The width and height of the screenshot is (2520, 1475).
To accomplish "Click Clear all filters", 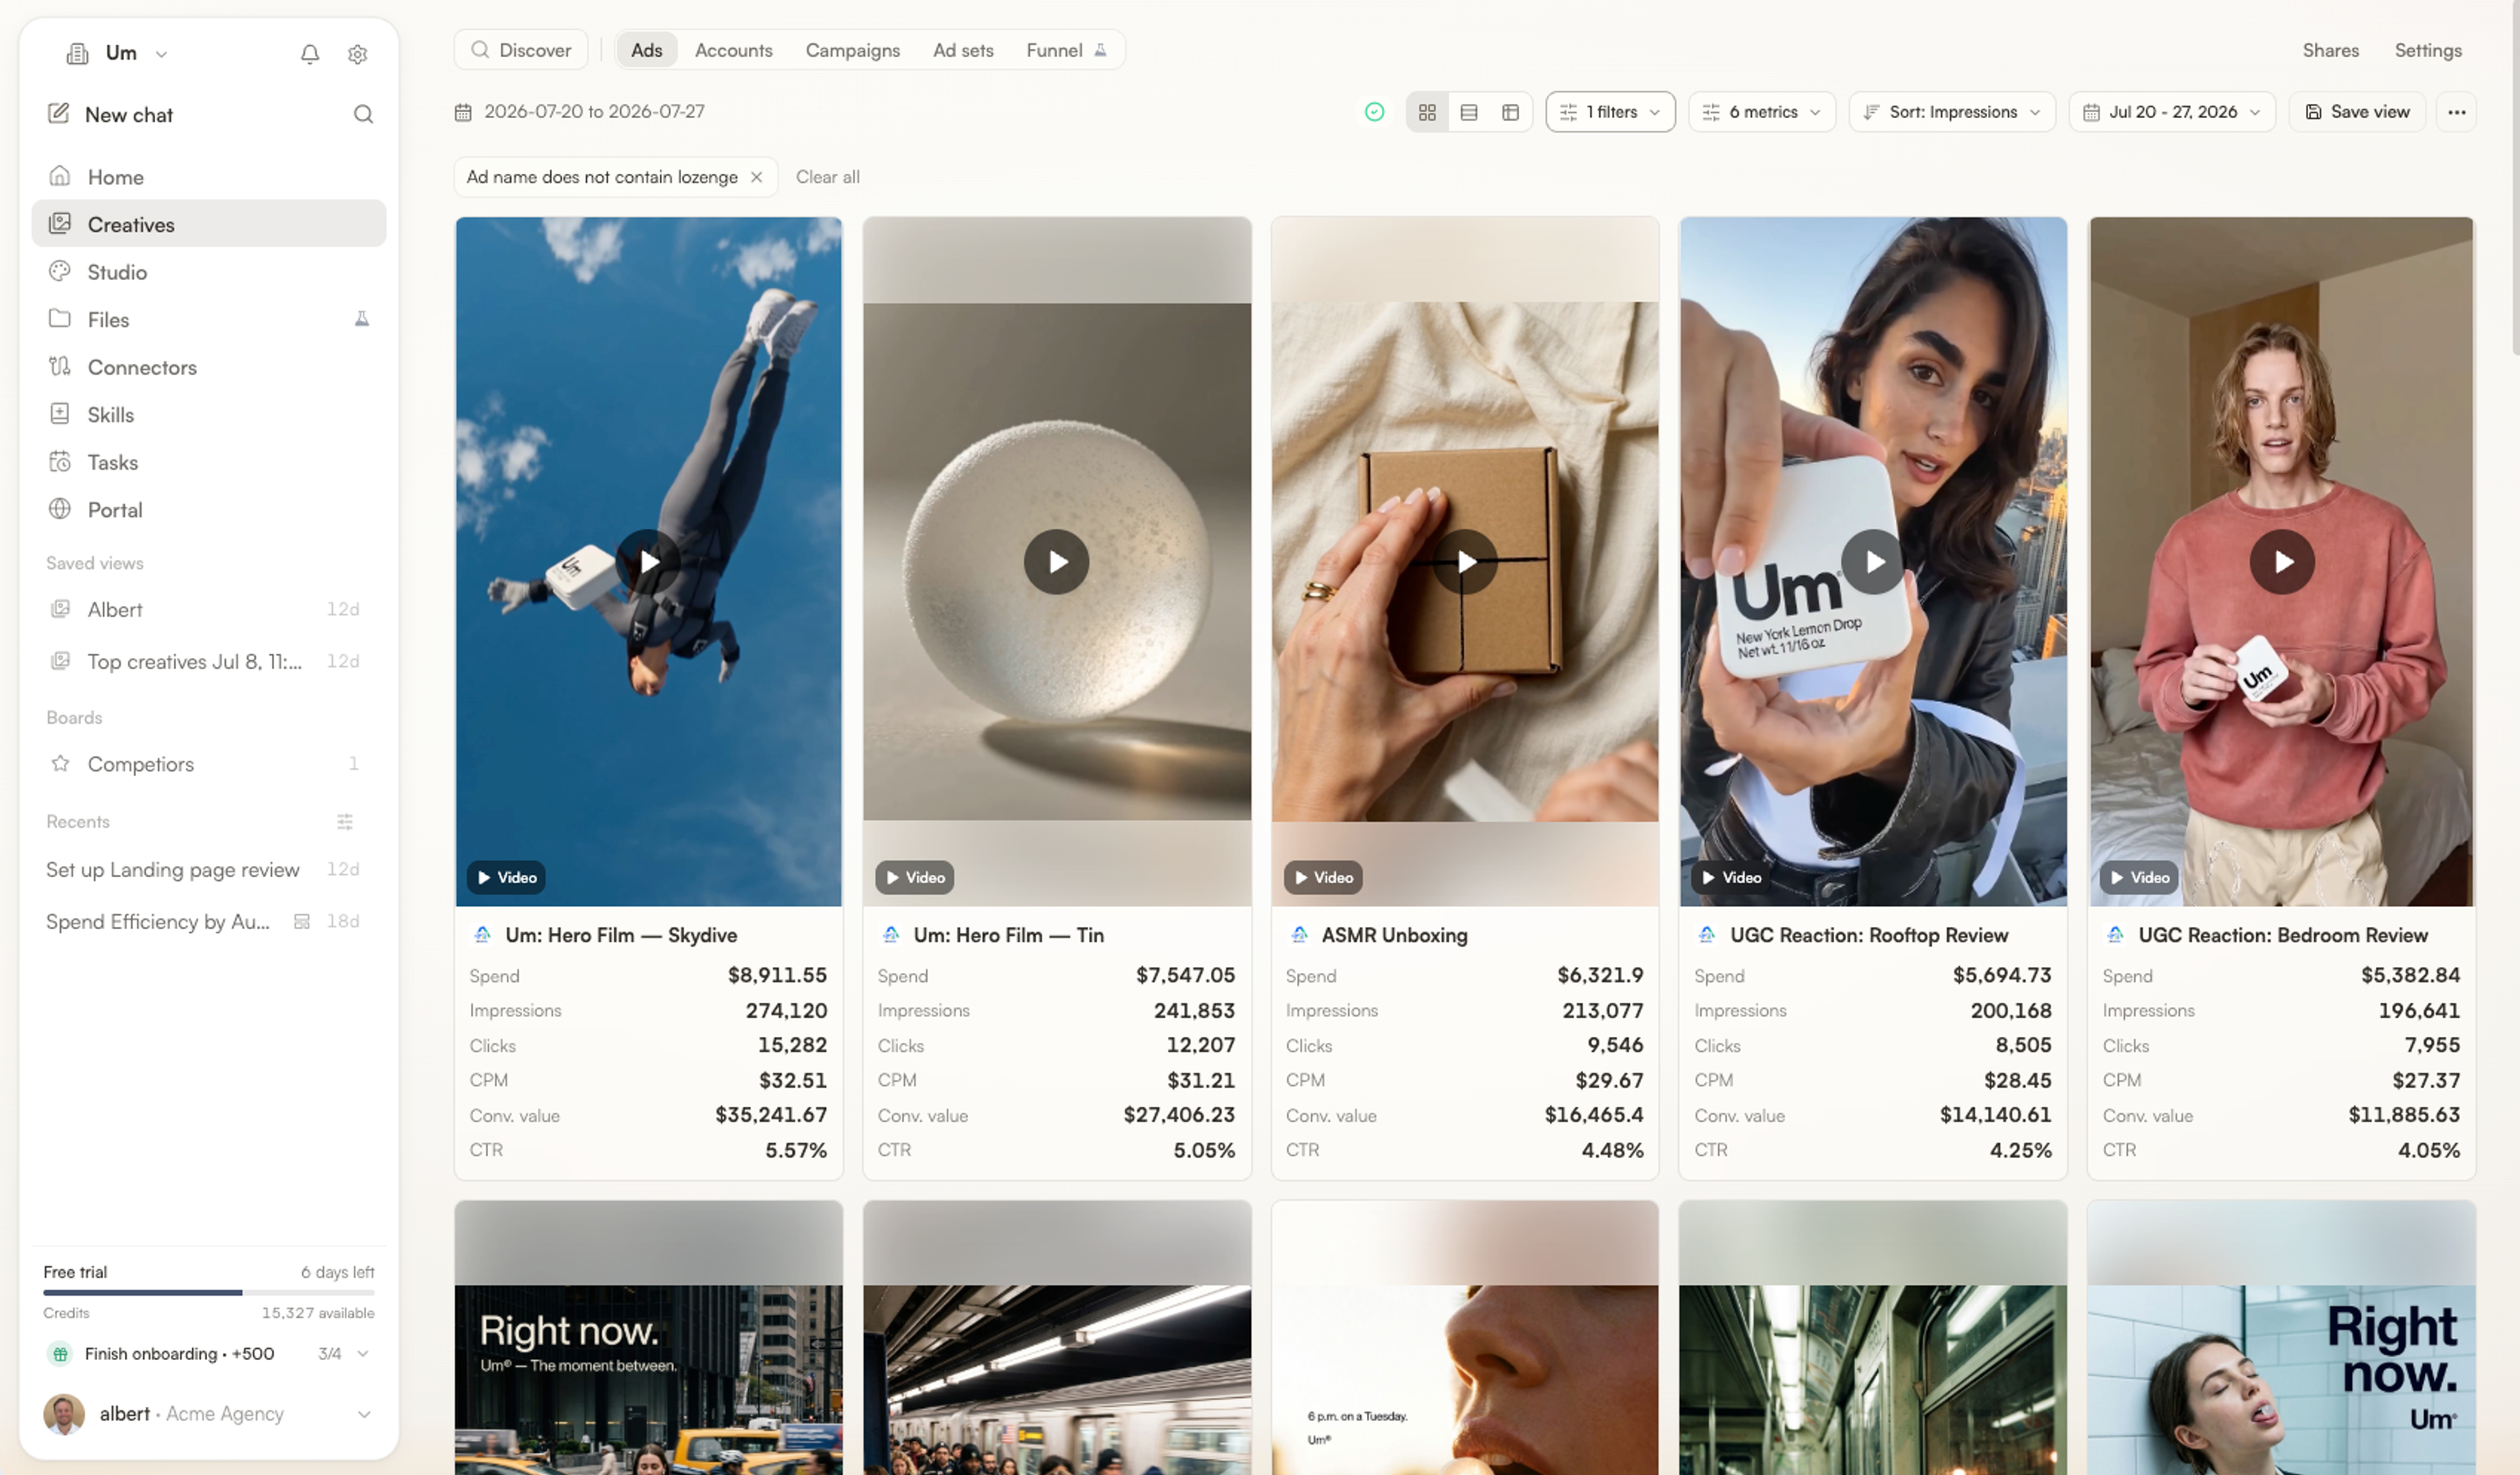I will pos(827,177).
